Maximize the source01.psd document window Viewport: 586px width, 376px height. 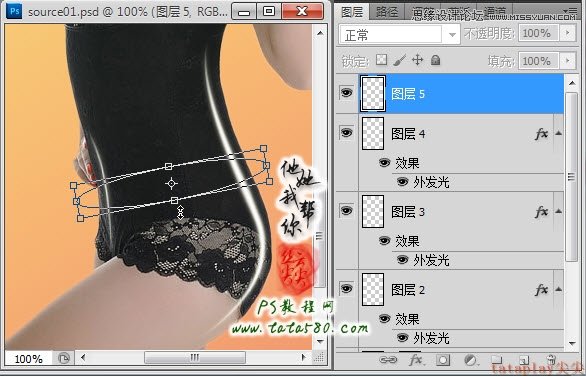pos(269,12)
